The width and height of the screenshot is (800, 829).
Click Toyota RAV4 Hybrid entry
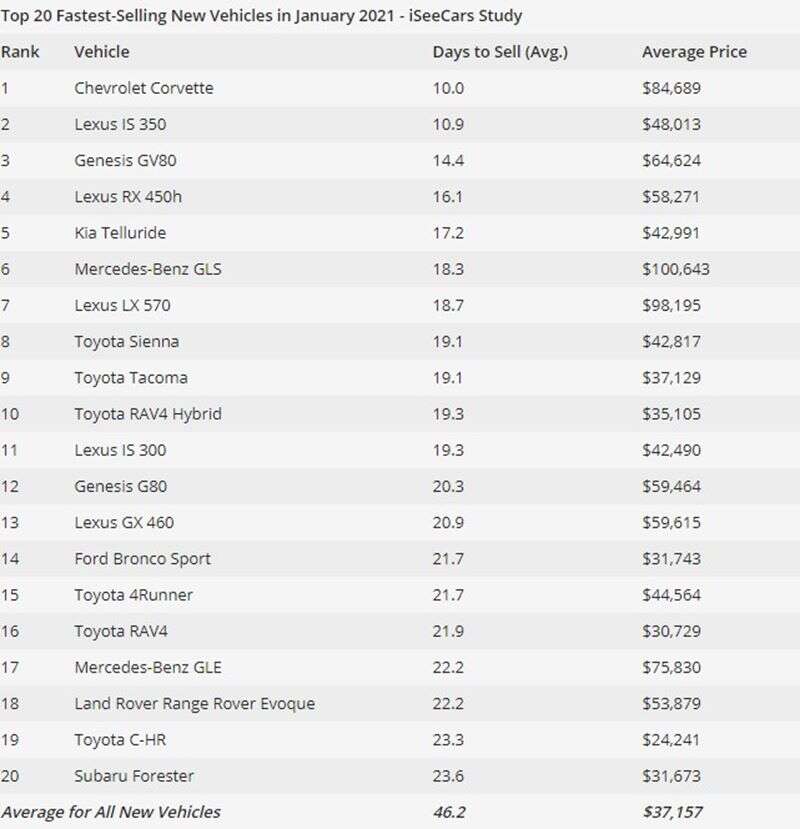[x=148, y=414]
